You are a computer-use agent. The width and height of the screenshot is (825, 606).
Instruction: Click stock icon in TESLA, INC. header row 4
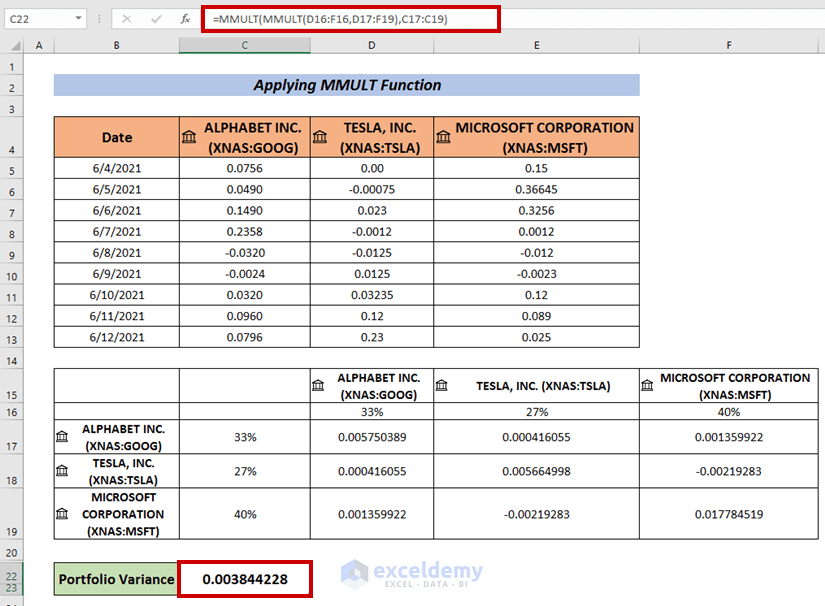coord(319,137)
